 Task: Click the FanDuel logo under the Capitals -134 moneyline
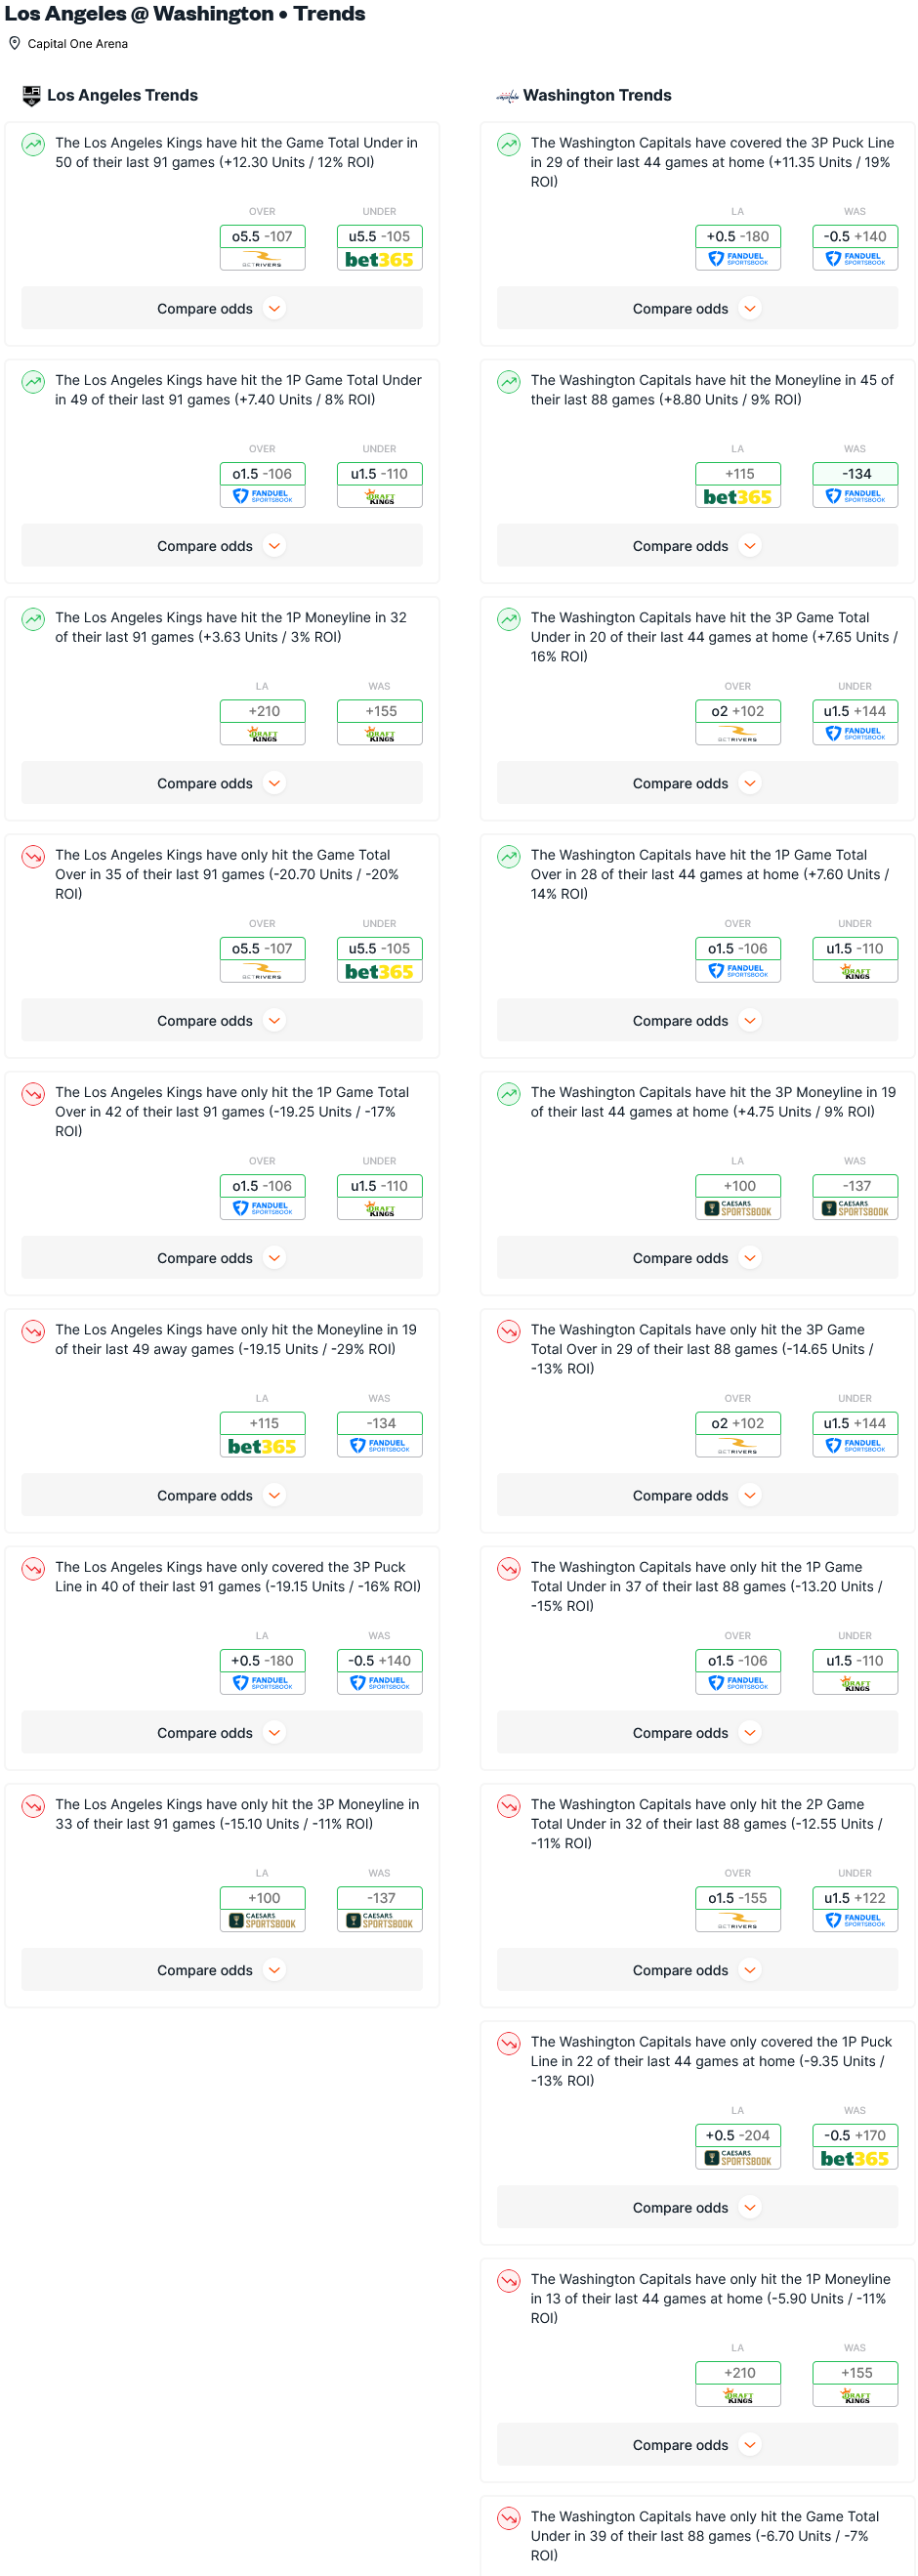click(855, 496)
